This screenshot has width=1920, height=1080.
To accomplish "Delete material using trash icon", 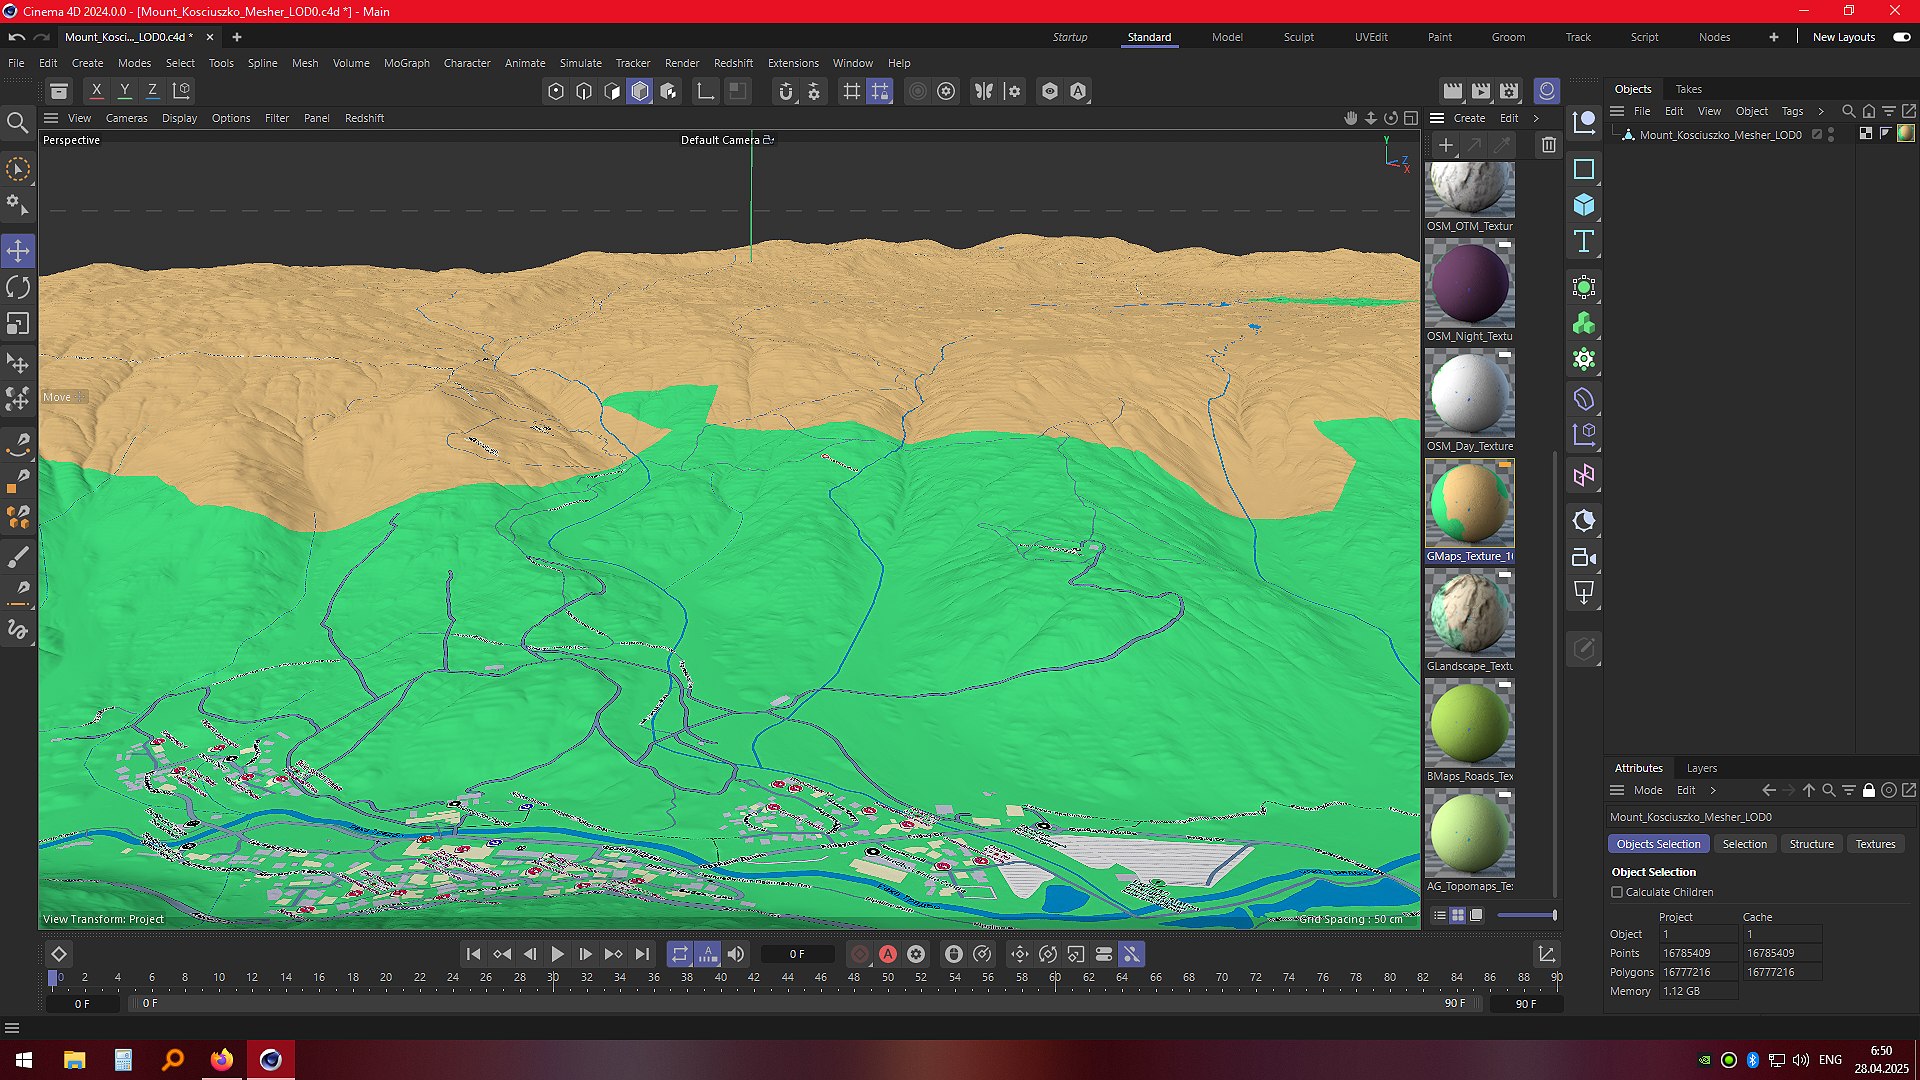I will (x=1549, y=145).
